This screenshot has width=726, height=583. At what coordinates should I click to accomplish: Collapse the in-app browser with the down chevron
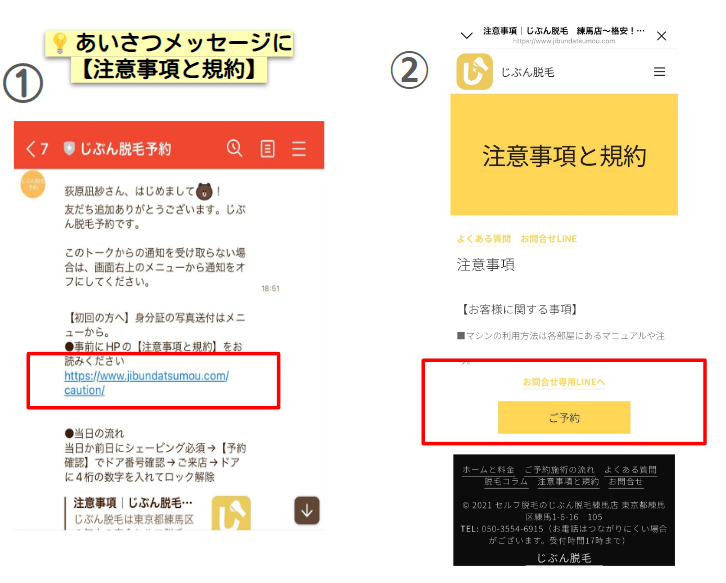pyautogui.click(x=467, y=36)
